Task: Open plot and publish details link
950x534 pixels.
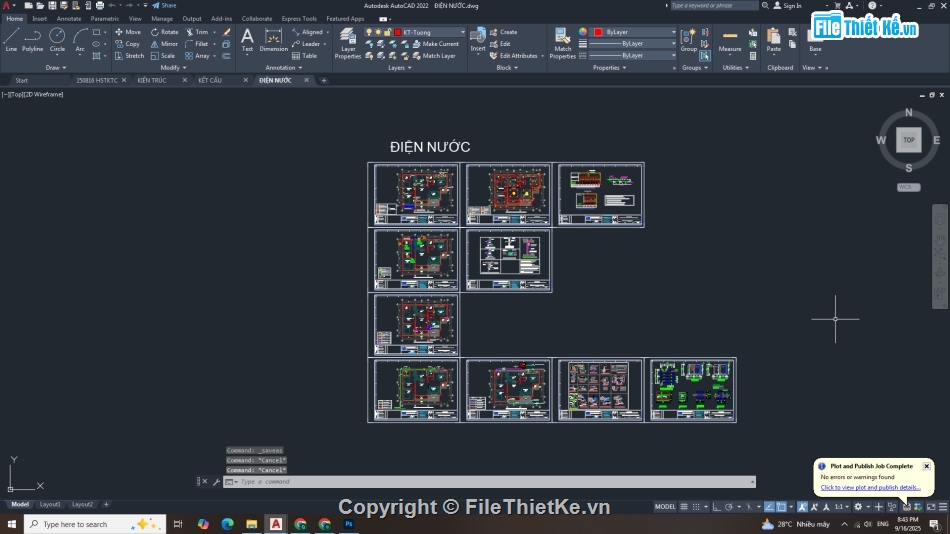Action: tap(870, 487)
